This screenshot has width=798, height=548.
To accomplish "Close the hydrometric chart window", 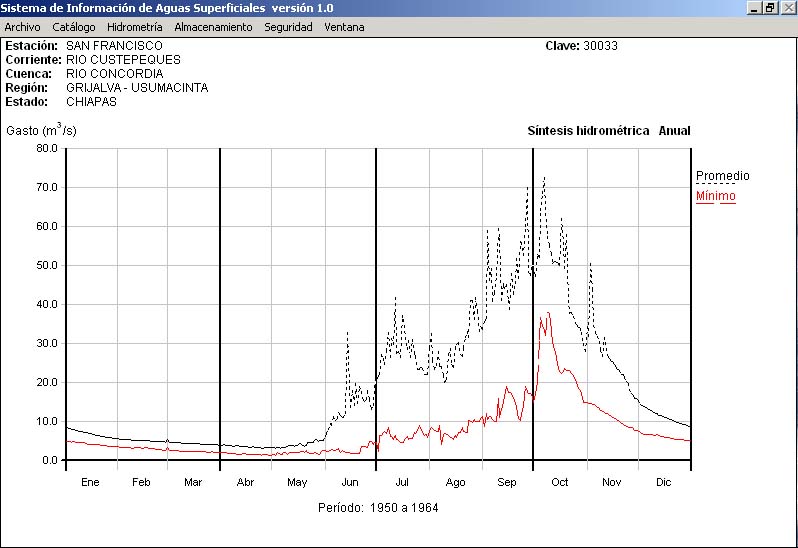I will (787, 8).
